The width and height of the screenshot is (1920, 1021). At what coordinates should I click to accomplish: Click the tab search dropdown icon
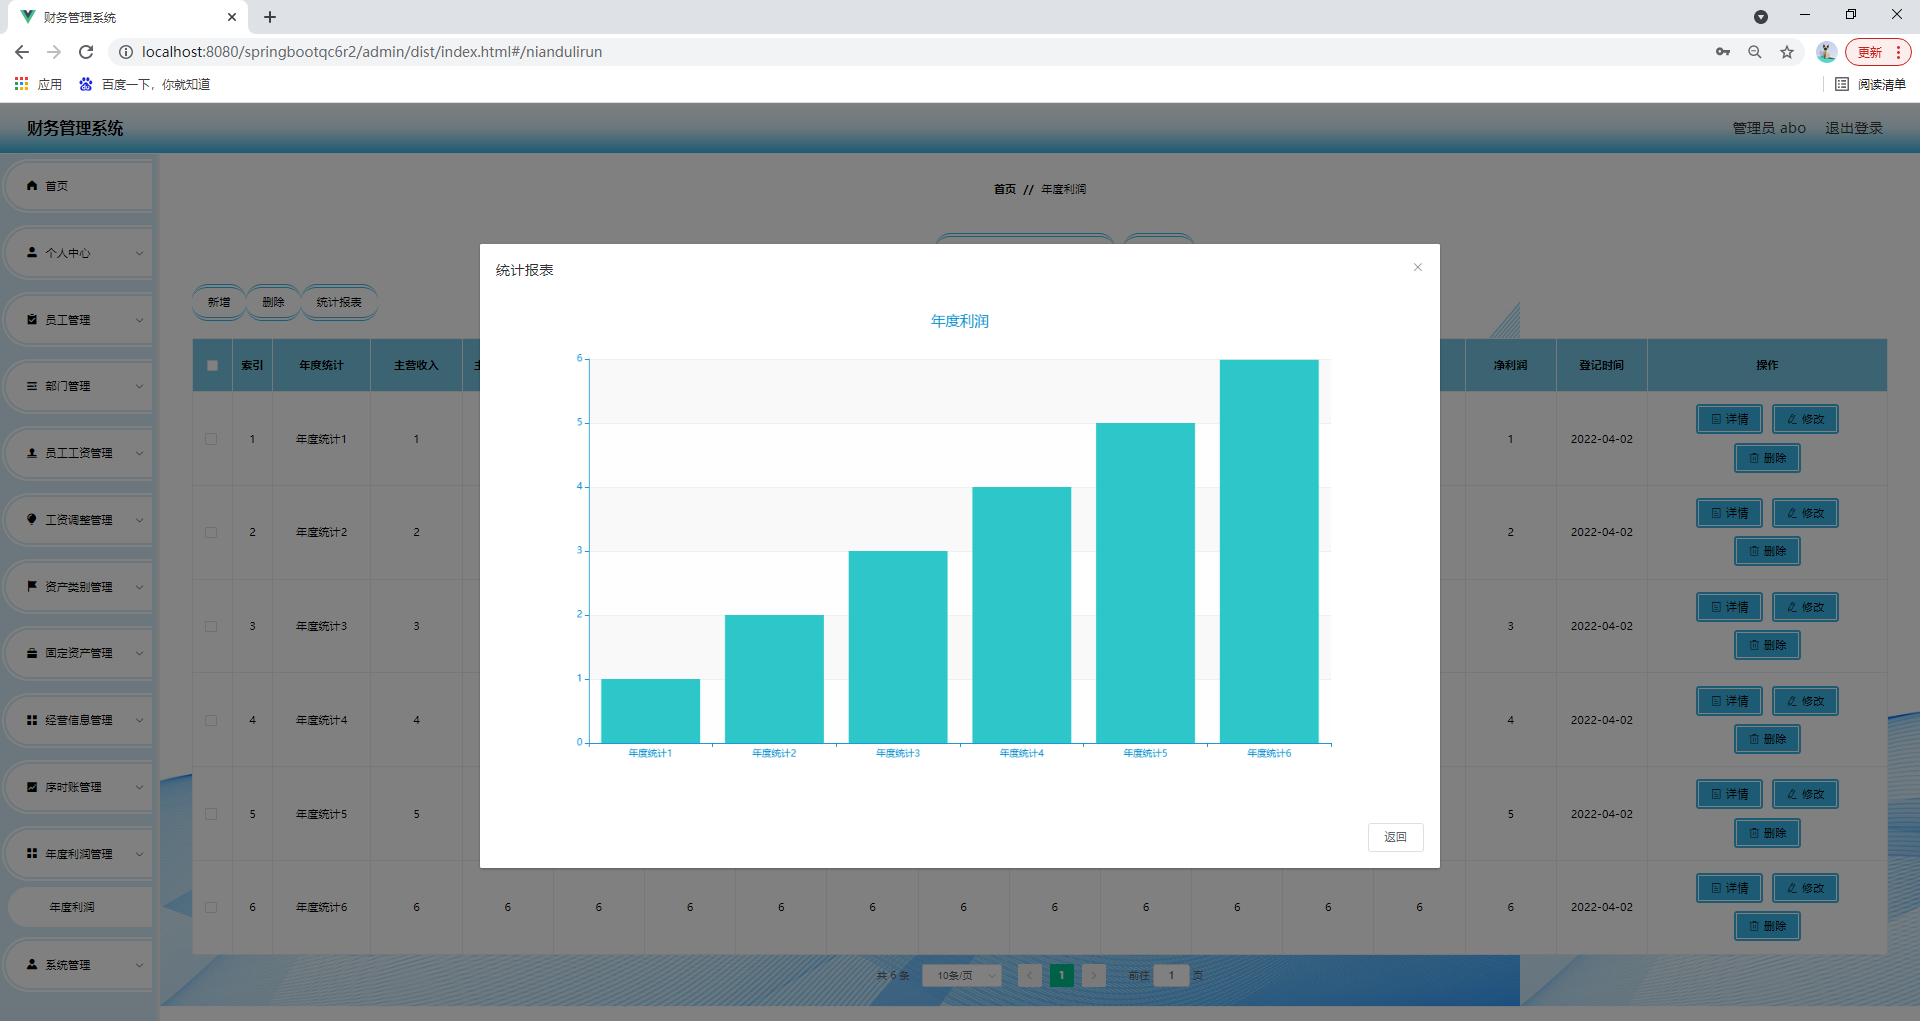(1761, 17)
